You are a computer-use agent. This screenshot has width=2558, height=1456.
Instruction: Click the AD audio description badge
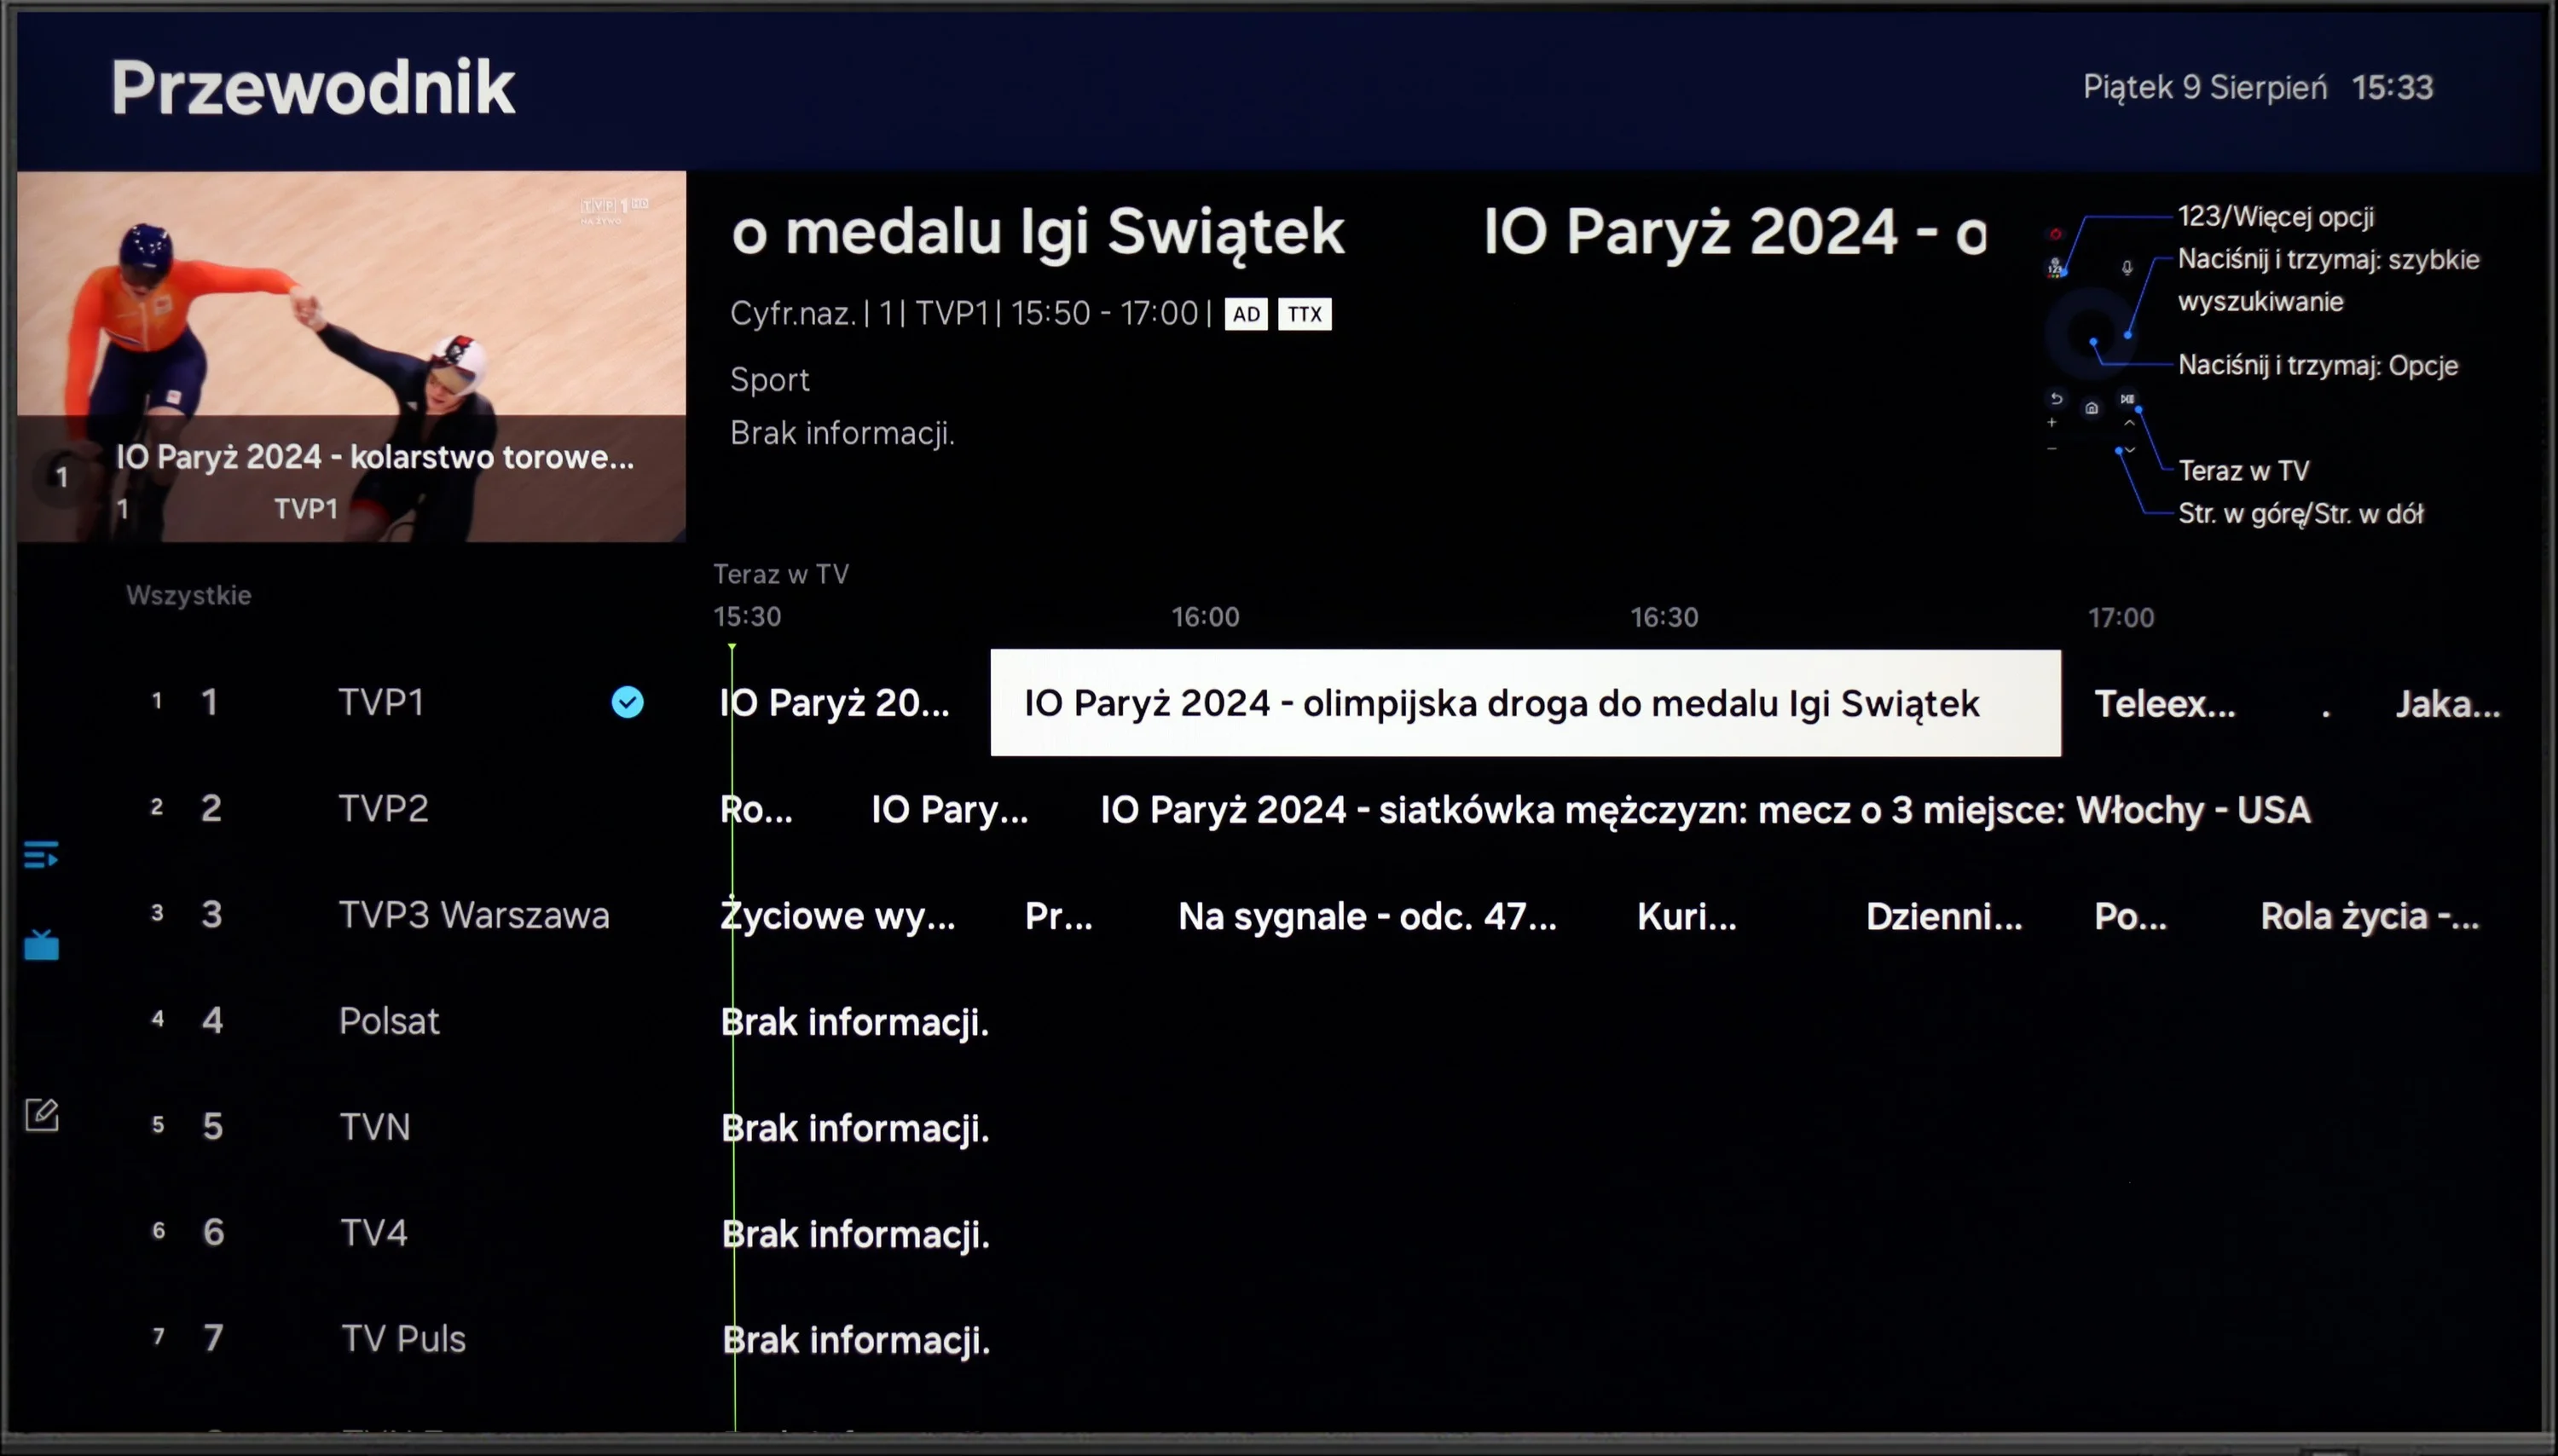tap(1246, 314)
